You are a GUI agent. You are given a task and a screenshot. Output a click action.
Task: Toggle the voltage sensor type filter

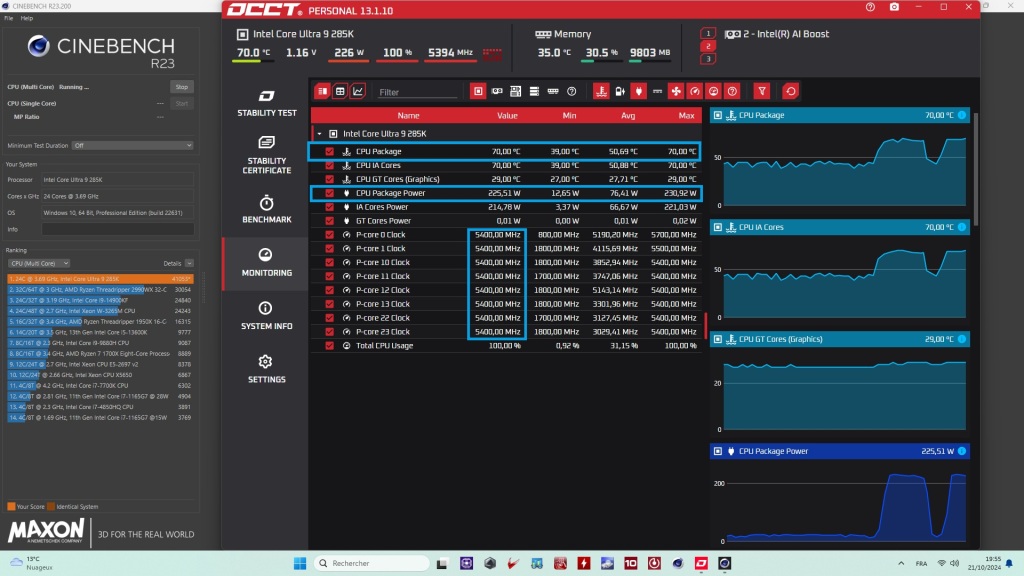(x=620, y=91)
